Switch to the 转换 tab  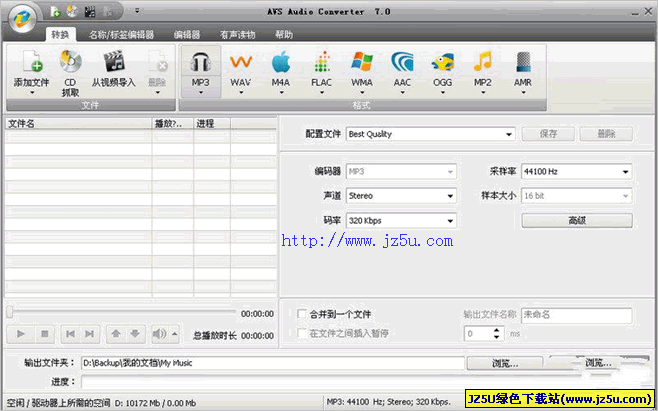[60, 35]
